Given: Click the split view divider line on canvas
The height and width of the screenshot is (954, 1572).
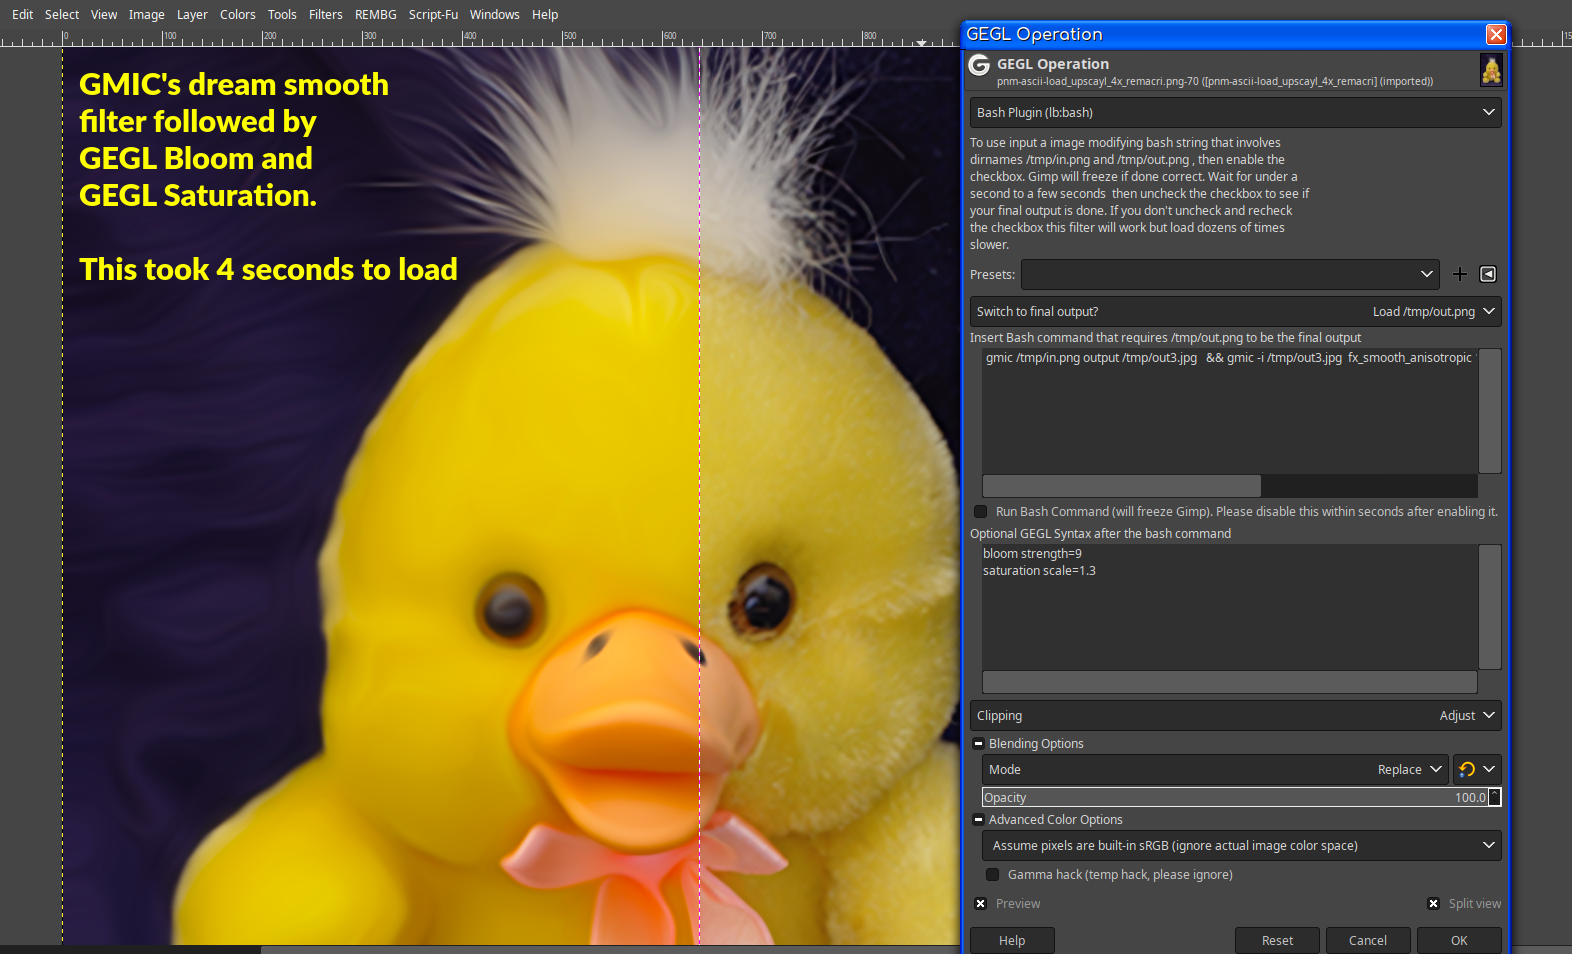Looking at the screenshot, I should [x=699, y=495].
